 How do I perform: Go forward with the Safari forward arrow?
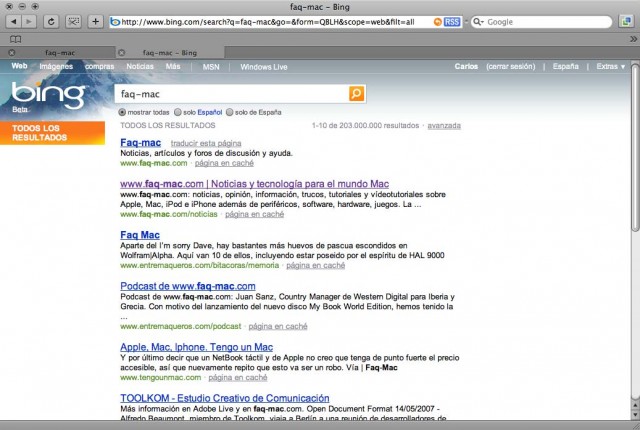pos(29,22)
